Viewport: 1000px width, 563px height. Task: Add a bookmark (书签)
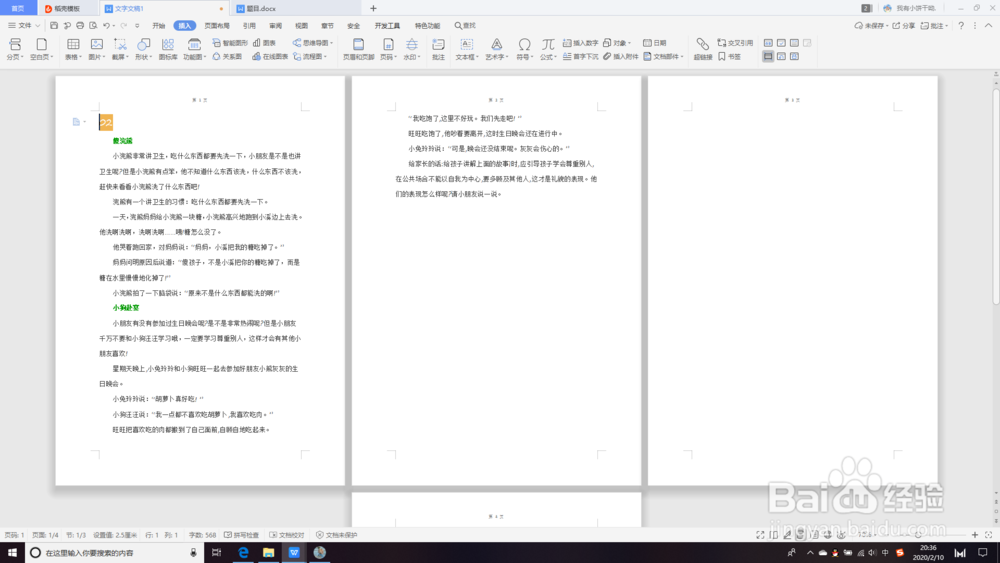click(x=730, y=57)
